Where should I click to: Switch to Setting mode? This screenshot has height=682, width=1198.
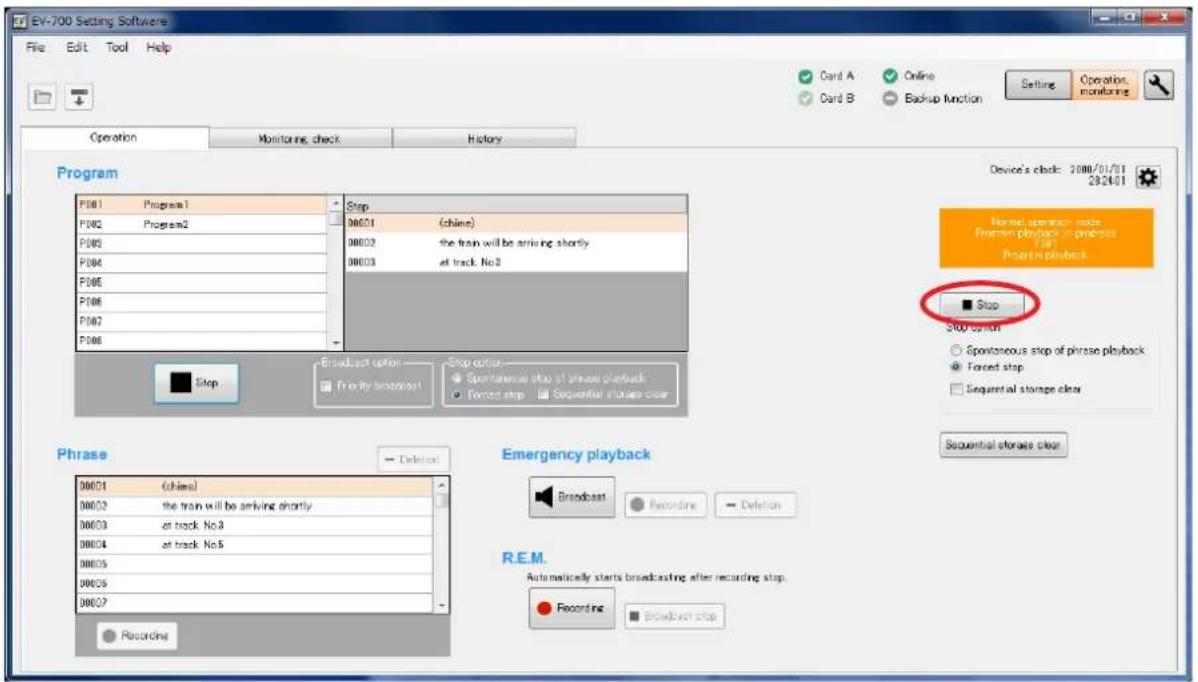1038,85
